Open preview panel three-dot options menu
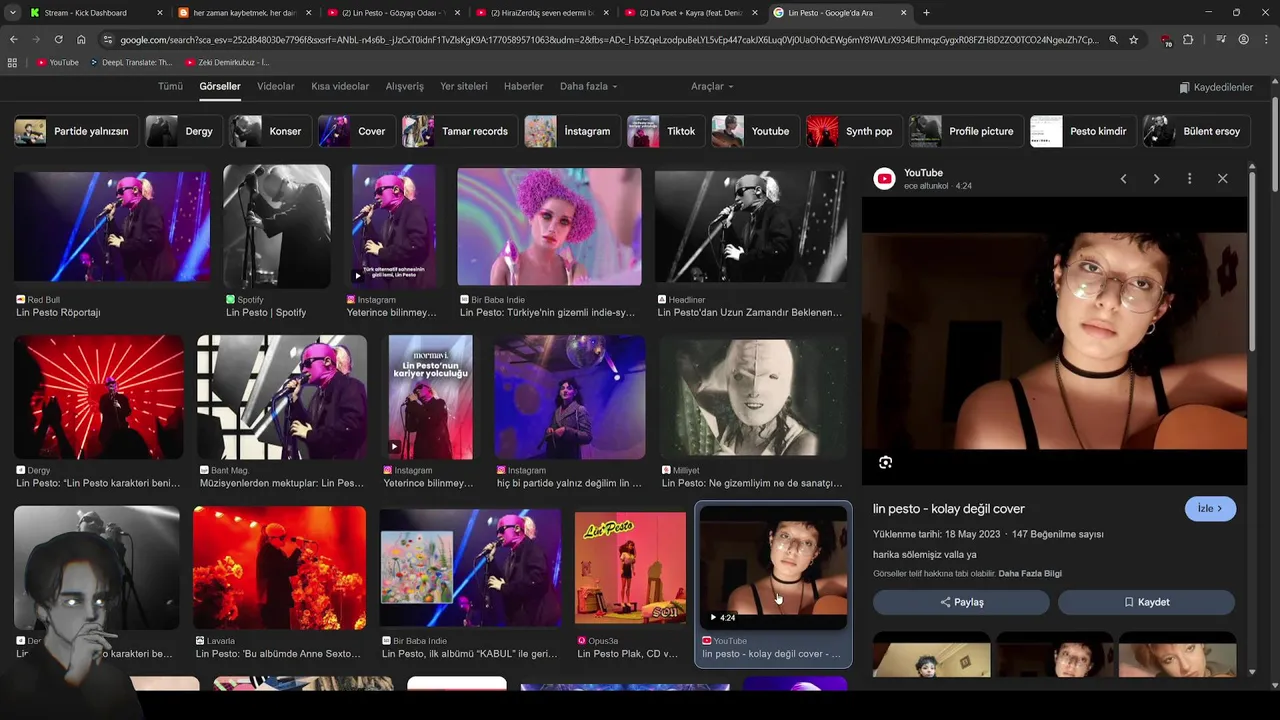 (x=1189, y=178)
